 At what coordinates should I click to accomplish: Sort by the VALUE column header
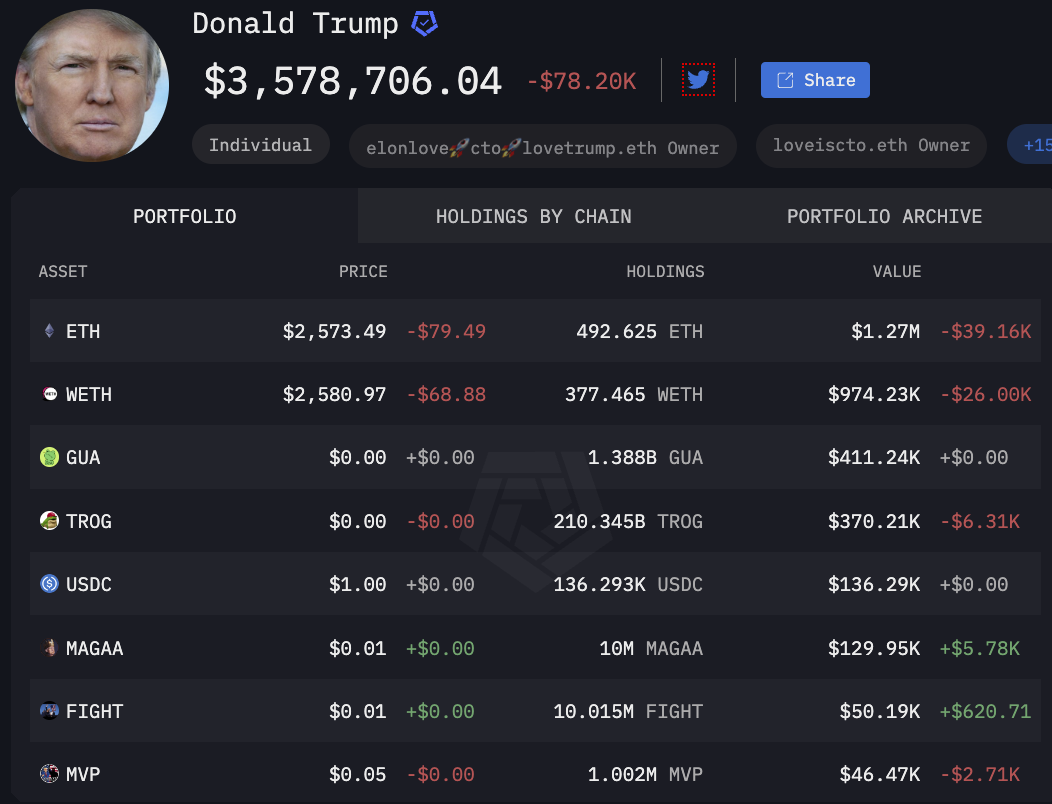[896, 271]
